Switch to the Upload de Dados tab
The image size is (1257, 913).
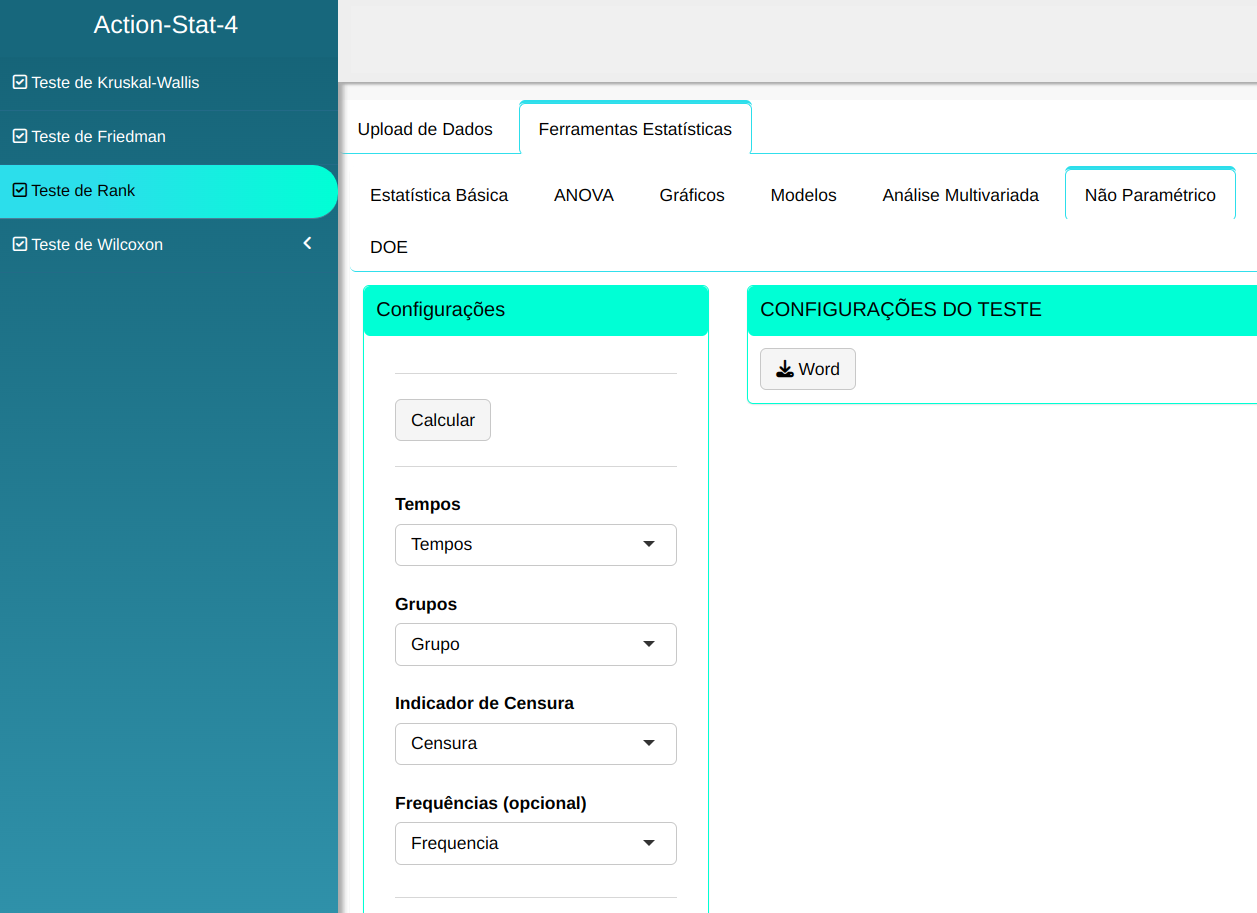point(425,129)
